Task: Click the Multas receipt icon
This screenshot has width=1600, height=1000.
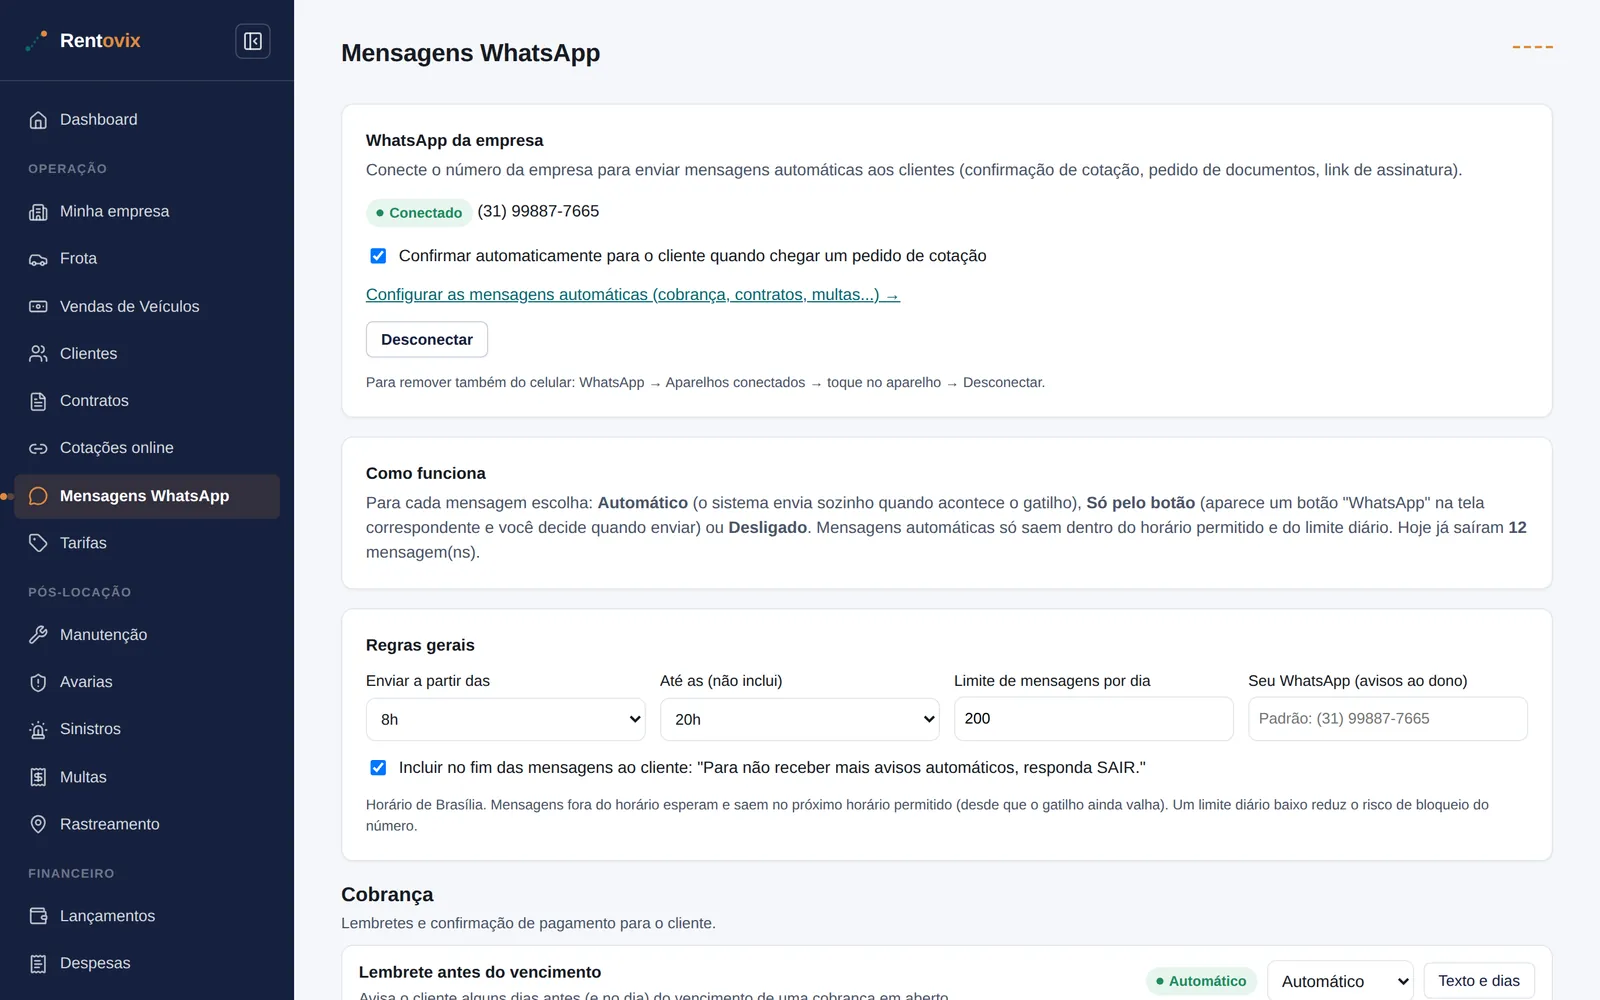Action: click(x=38, y=777)
